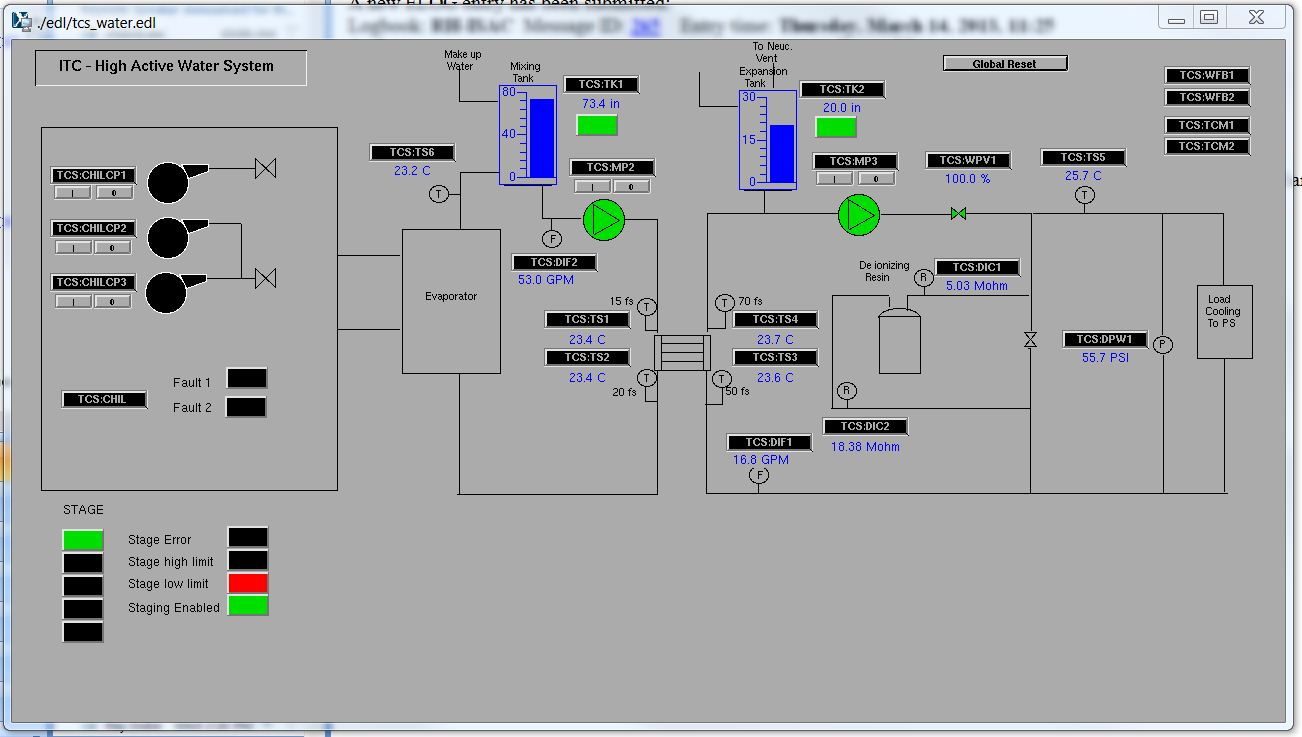Screen dimensions: 1302x737
Task: Turn off CHILCP2 with its 0 button
Action: click(x=112, y=247)
